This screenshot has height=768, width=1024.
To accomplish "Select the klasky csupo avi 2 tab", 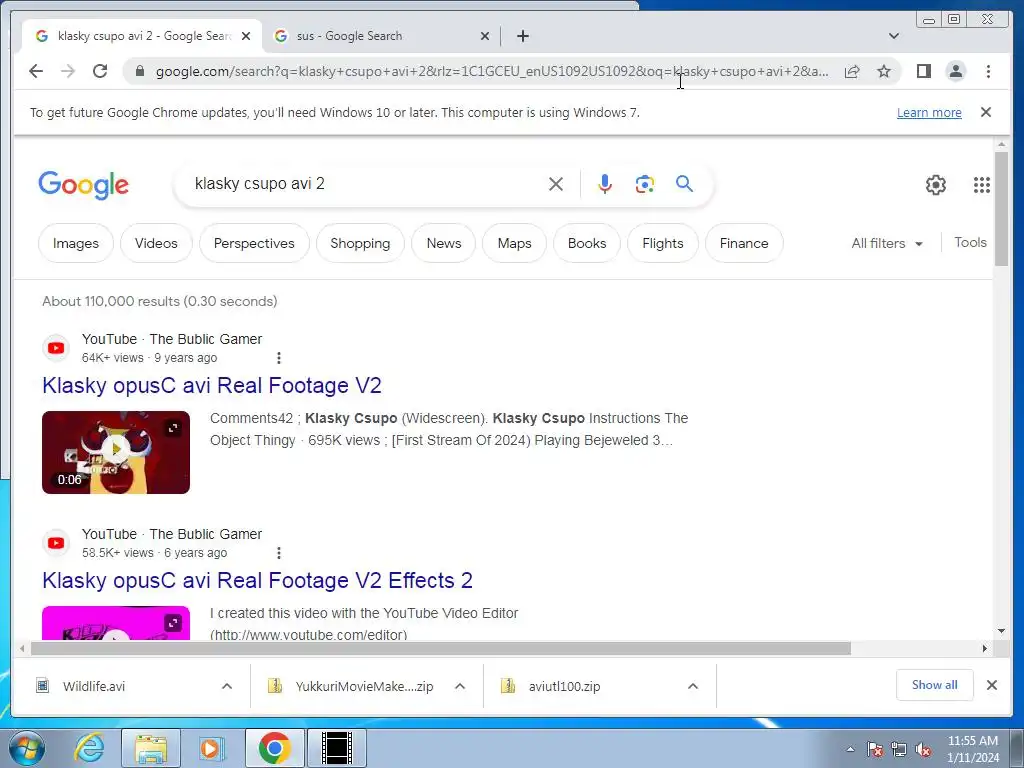I will click(142, 36).
